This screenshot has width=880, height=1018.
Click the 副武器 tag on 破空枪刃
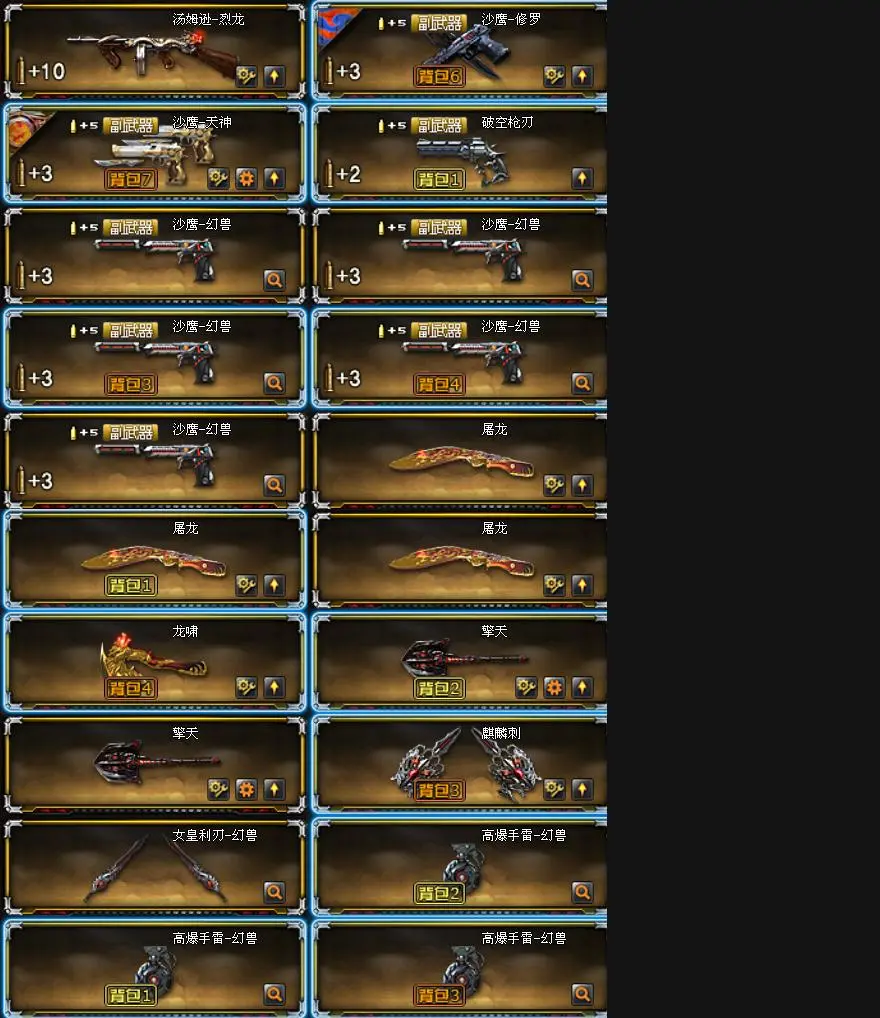[x=439, y=125]
